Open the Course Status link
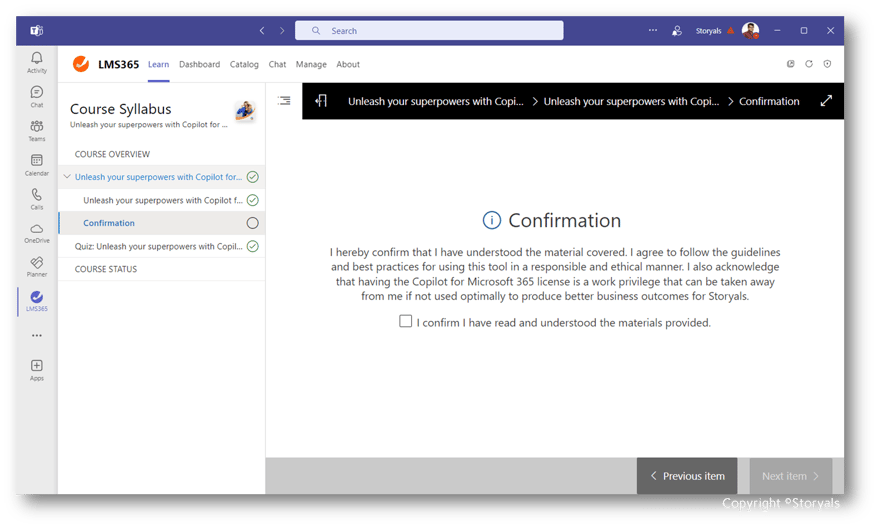877x527 pixels. [106, 269]
